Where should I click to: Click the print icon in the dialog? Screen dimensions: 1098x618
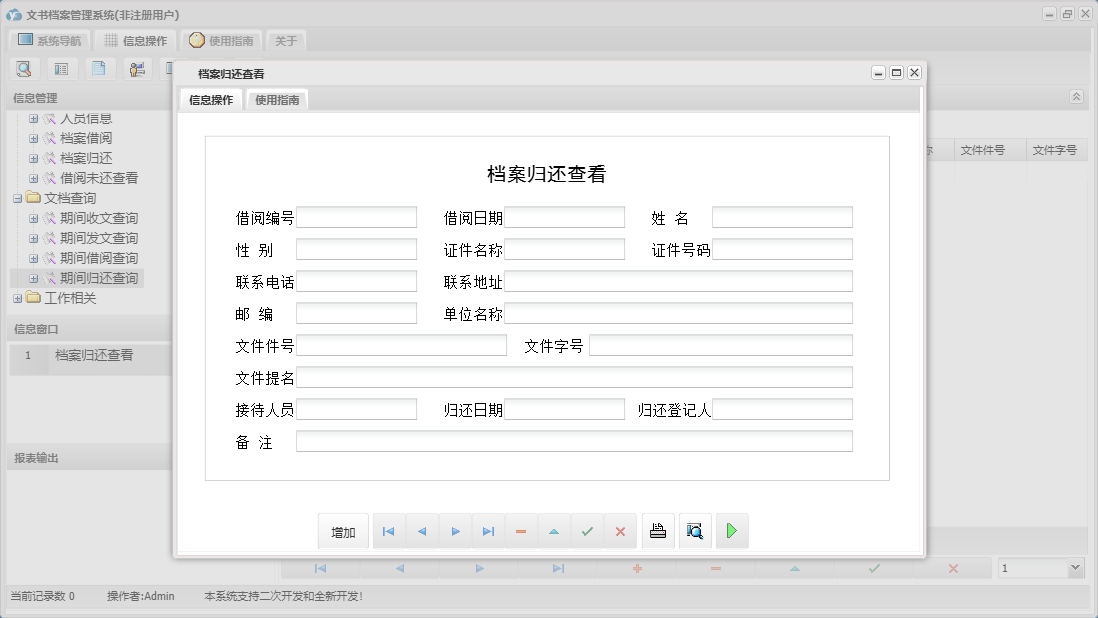pyautogui.click(x=658, y=531)
